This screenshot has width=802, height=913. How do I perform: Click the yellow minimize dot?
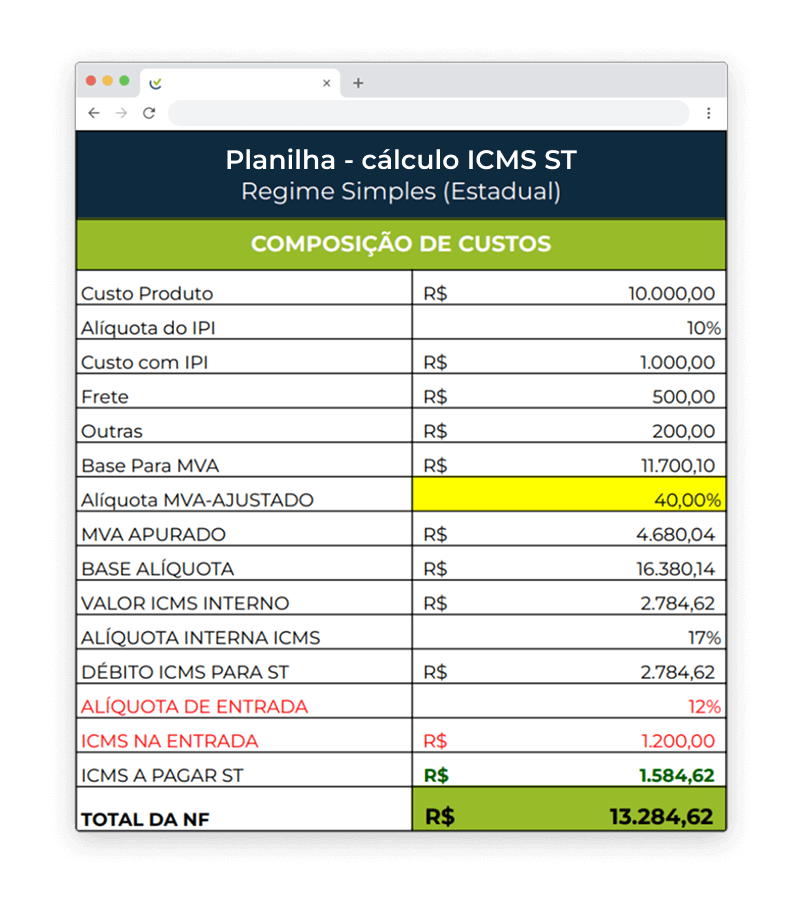point(107,80)
